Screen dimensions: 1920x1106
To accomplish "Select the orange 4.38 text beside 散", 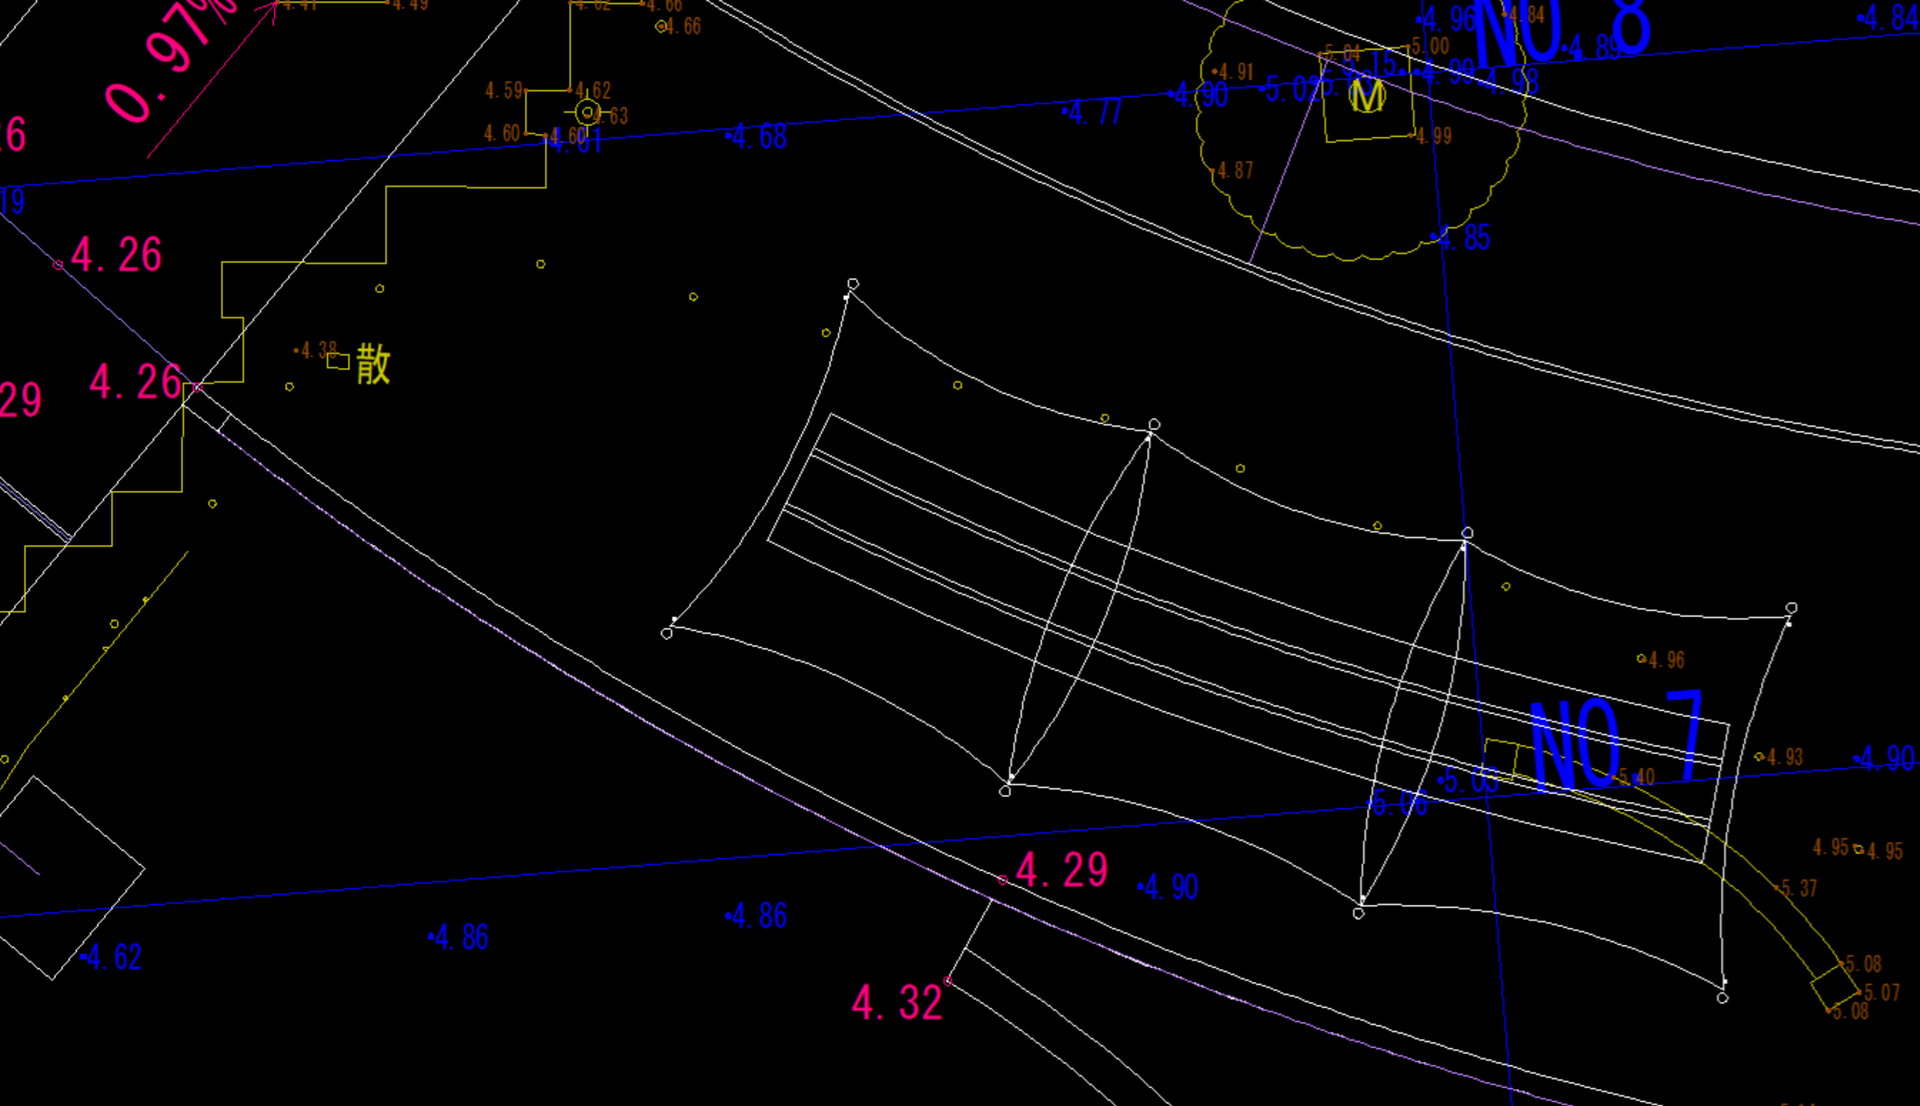I will (319, 351).
